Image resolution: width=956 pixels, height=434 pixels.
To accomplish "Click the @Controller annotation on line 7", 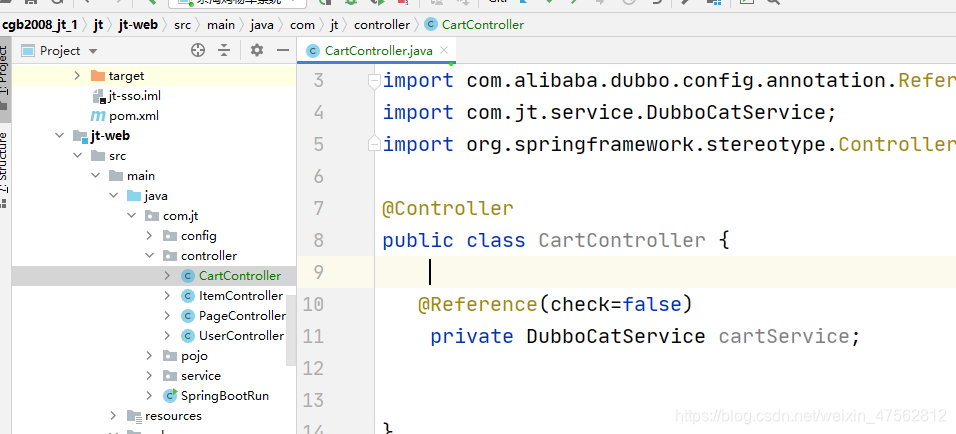I will click(448, 208).
